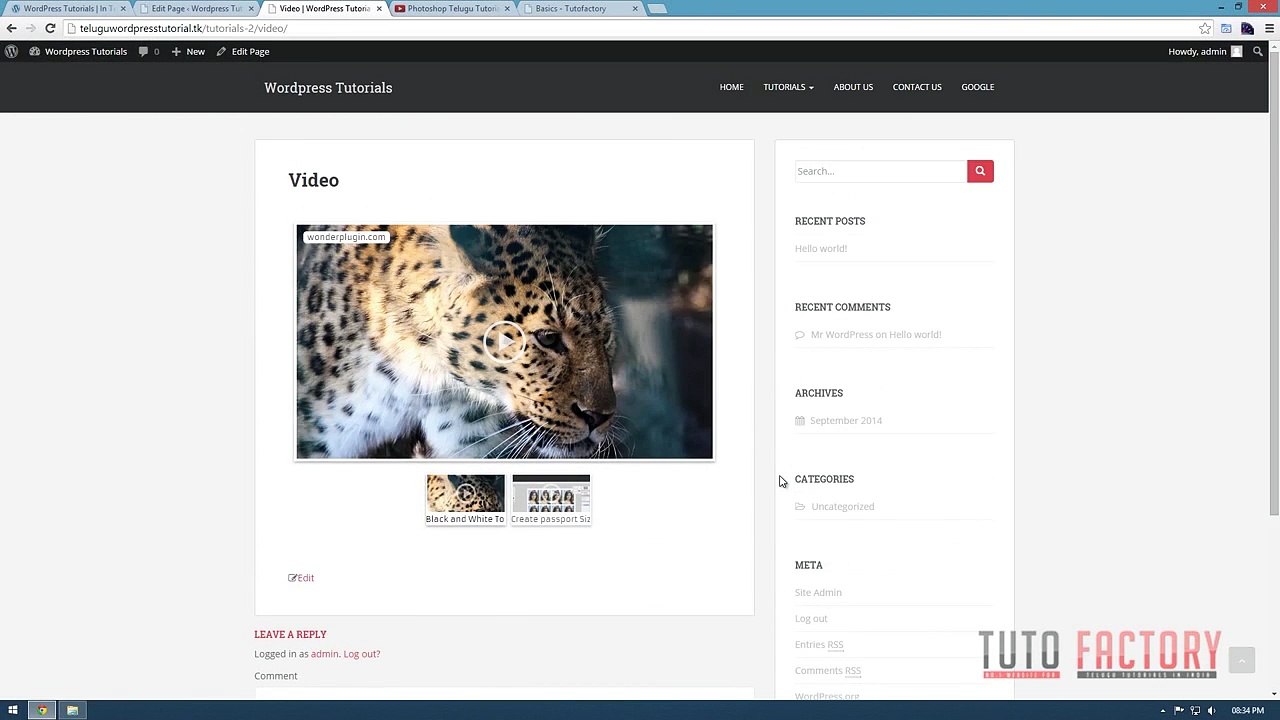Click the red search submit button
The image size is (1280, 720).
[980, 171]
